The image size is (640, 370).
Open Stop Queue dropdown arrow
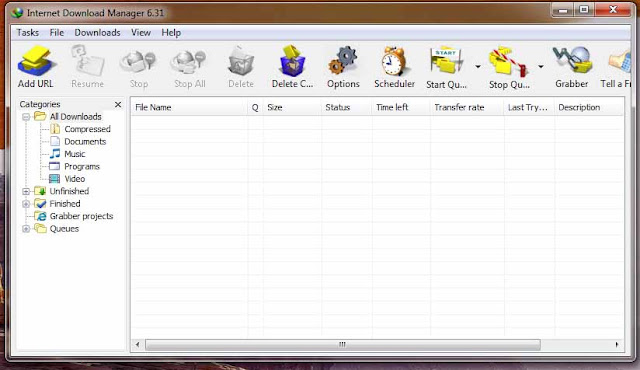541,66
